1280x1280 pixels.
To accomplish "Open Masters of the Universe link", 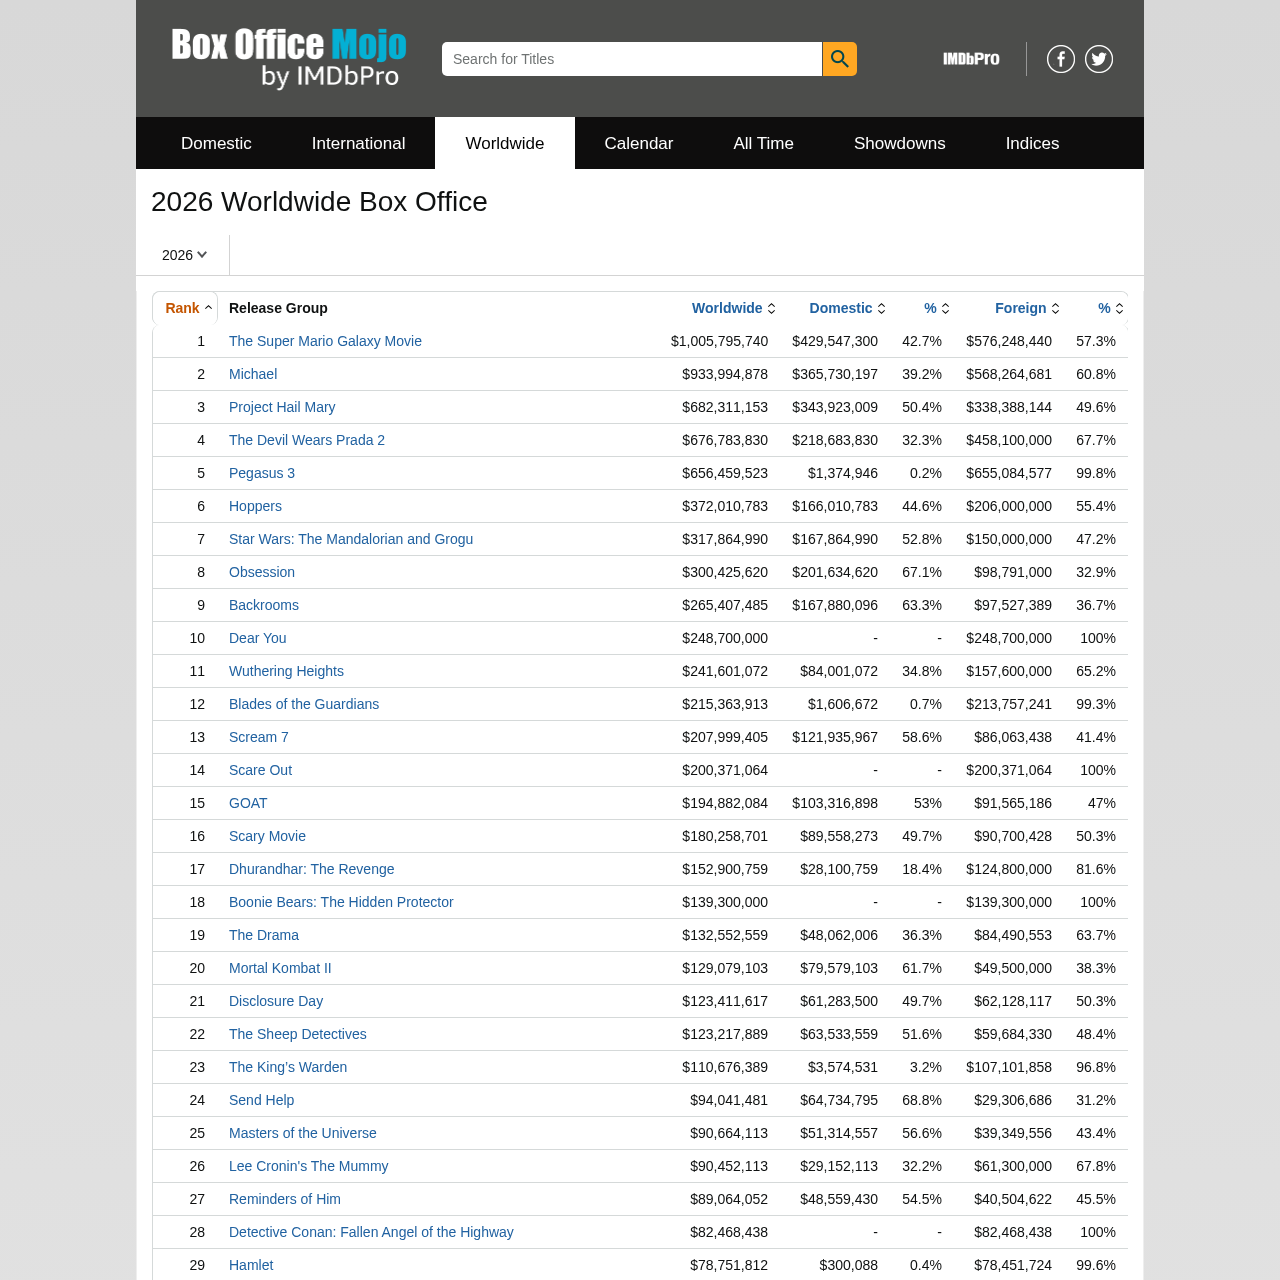I will tap(303, 1133).
